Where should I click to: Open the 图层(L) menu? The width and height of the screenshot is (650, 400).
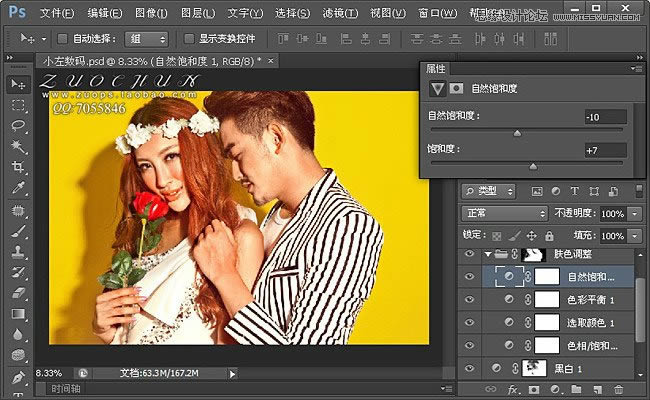tap(198, 13)
